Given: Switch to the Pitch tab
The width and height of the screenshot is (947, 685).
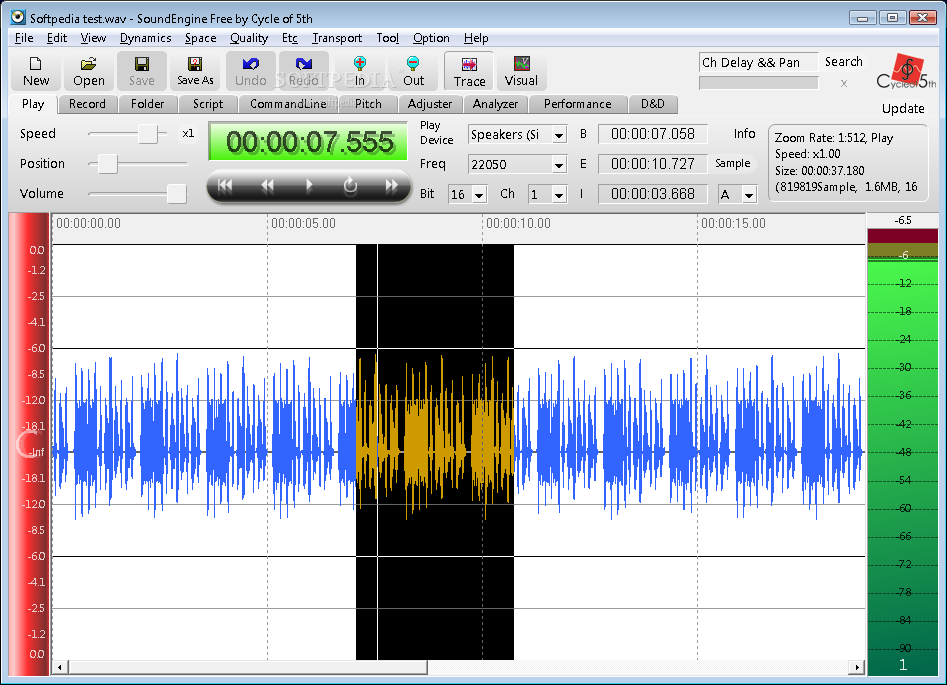Looking at the screenshot, I should tap(368, 104).
